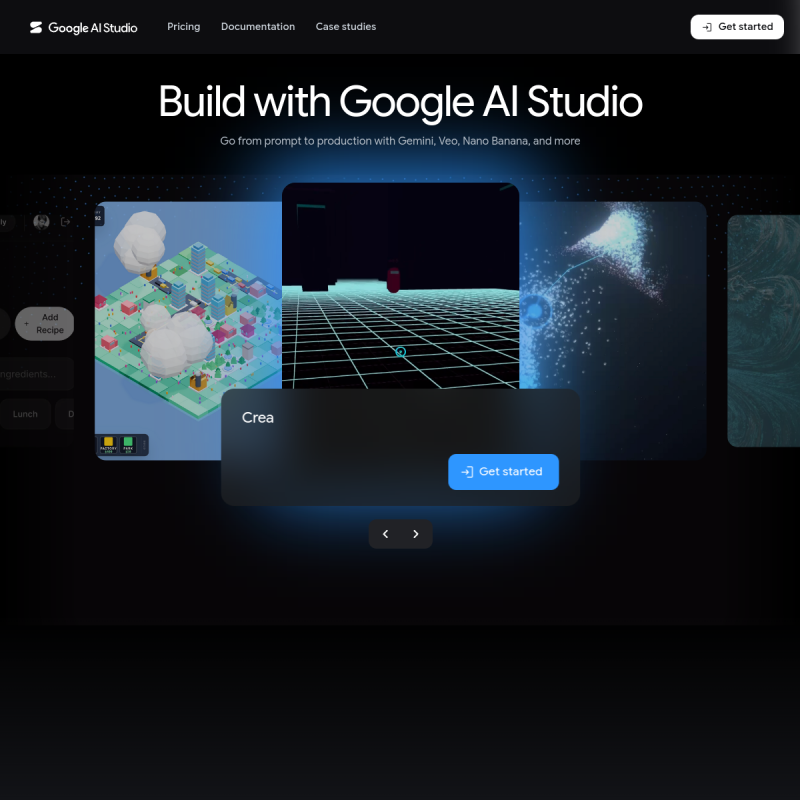
Task: Select the green Park tile icon
Action: [128, 444]
